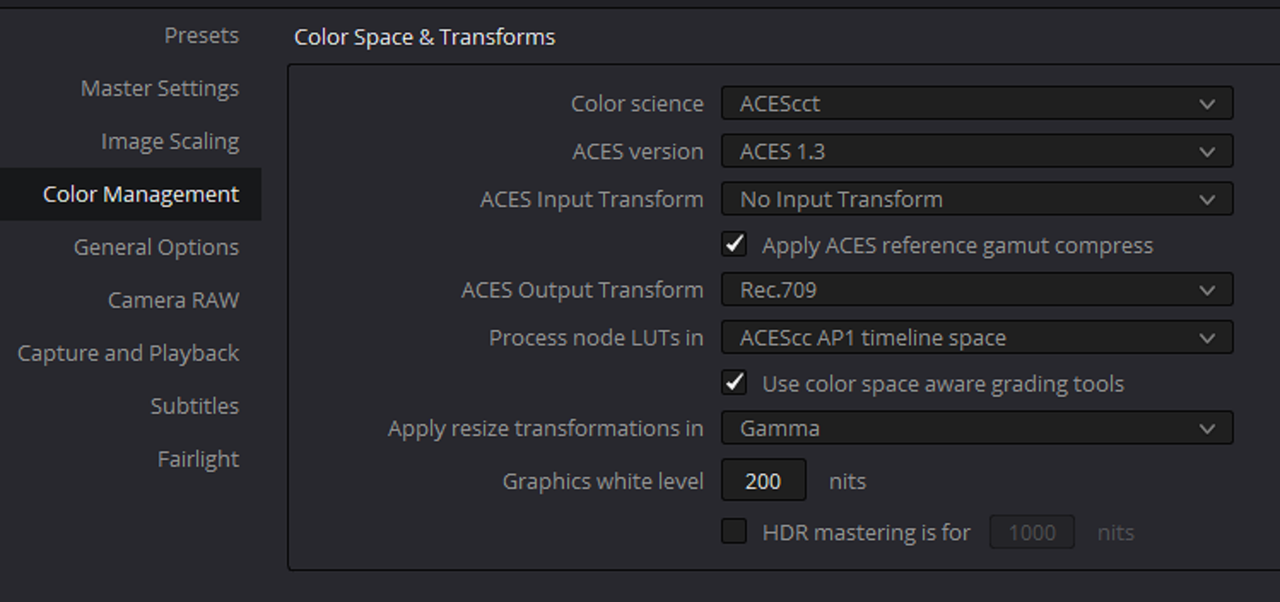Enable HDR mastering is for checkbox

735,531
